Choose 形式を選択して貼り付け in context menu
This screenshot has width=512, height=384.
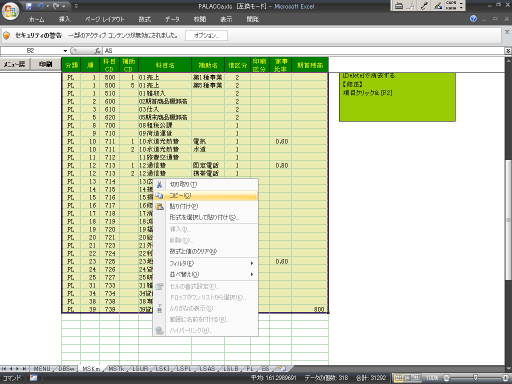click(x=205, y=217)
